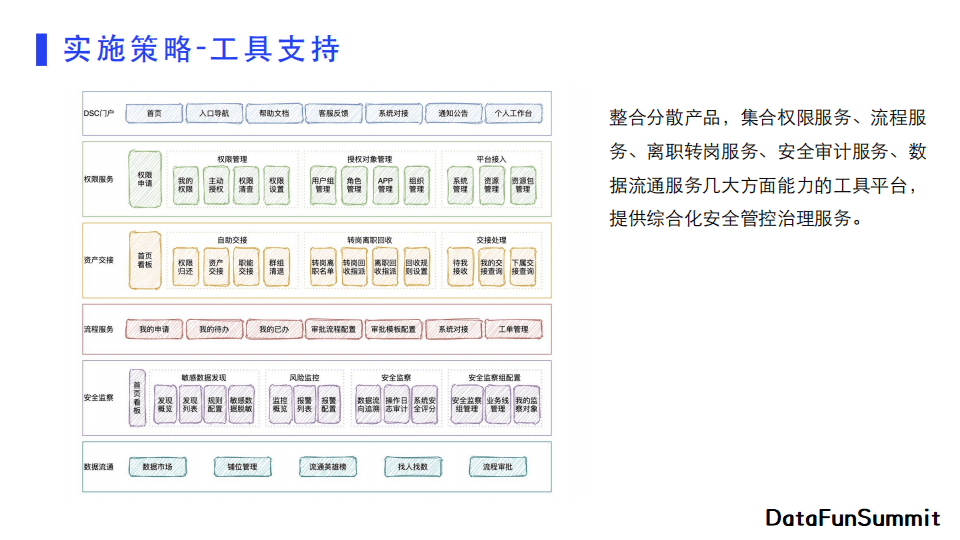960x540 pixels.
Task: Click the 敏感数据脱敏 box
Action: click(241, 405)
